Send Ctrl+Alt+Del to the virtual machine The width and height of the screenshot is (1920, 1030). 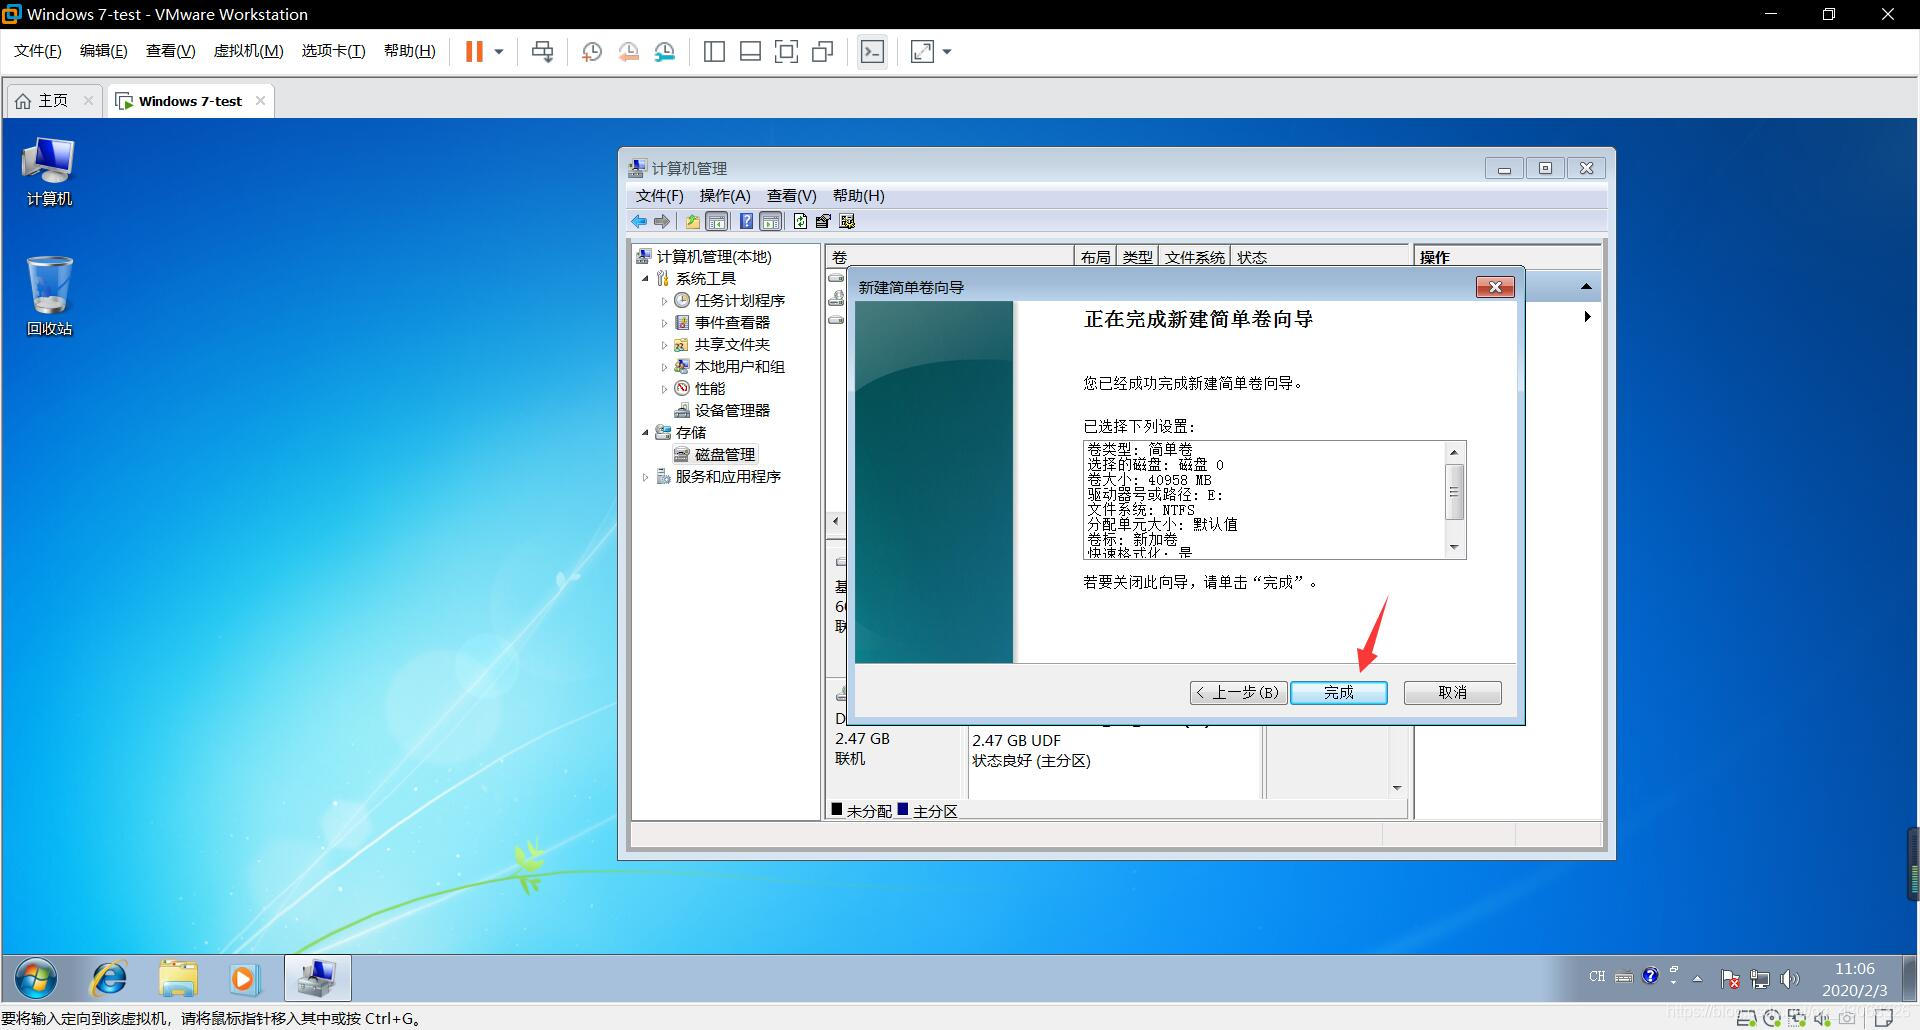point(543,51)
